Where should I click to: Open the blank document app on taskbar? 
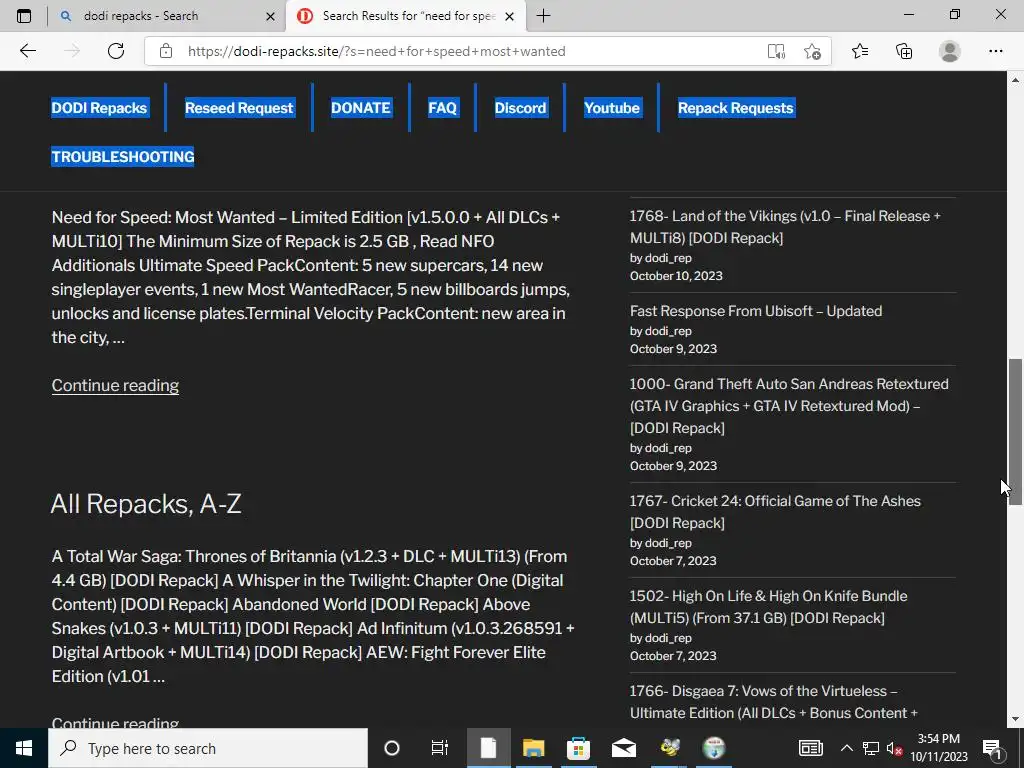[x=488, y=748]
